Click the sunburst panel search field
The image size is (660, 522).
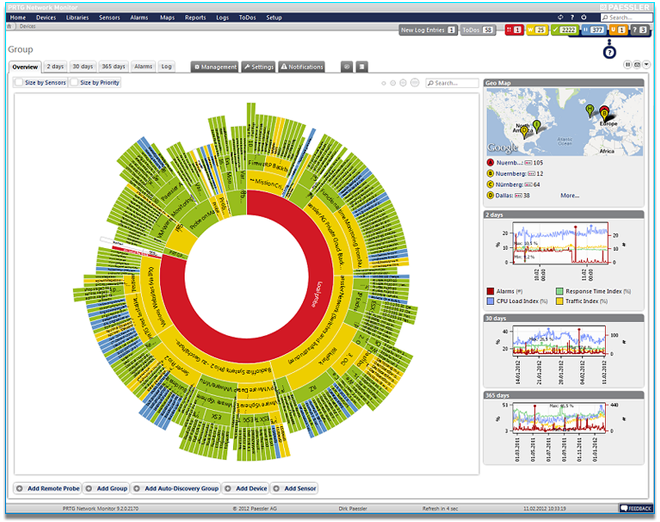[453, 83]
